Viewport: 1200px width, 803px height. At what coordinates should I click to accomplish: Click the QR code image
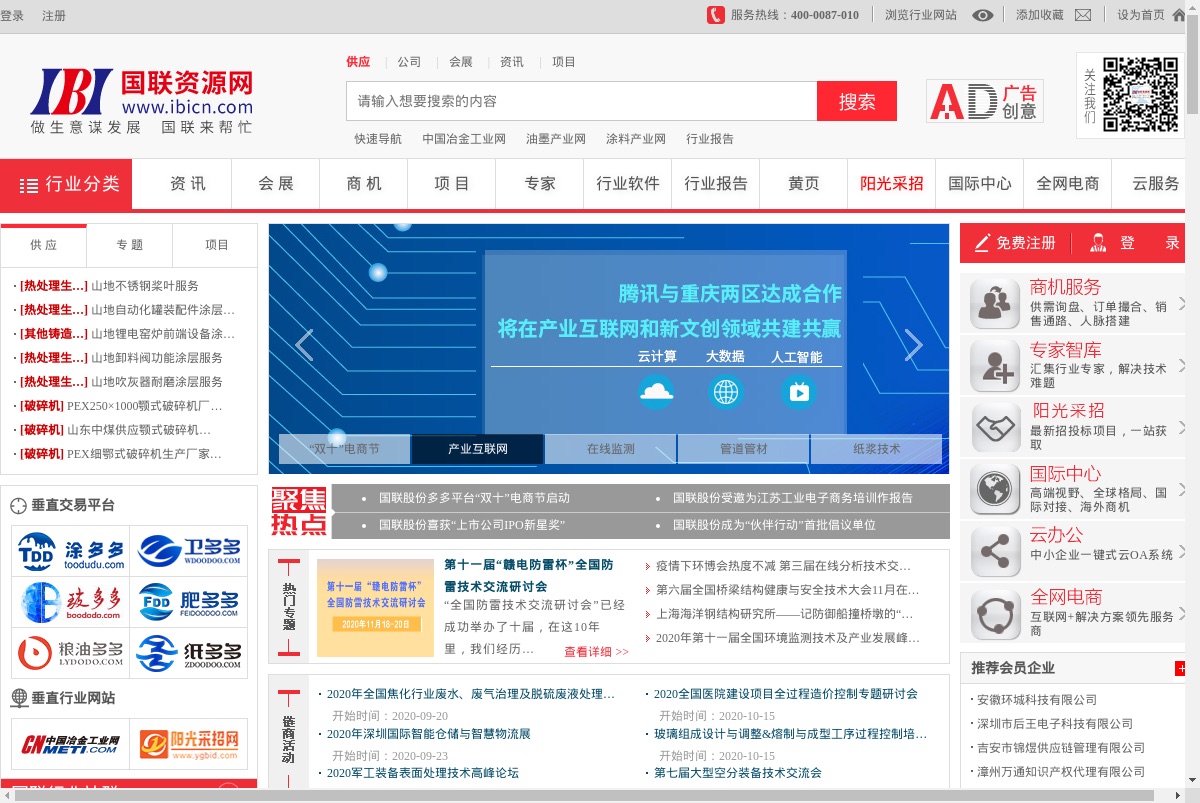pyautogui.click(x=1141, y=95)
